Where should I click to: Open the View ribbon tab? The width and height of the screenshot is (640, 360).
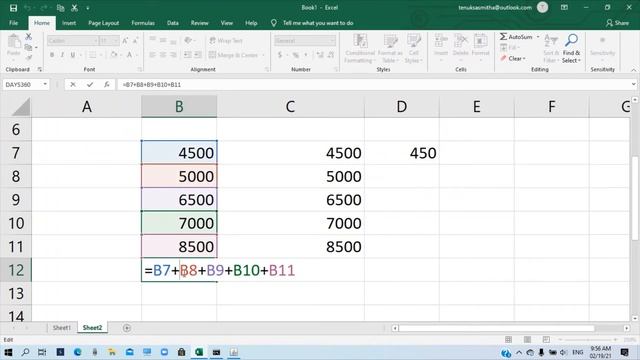(x=227, y=23)
